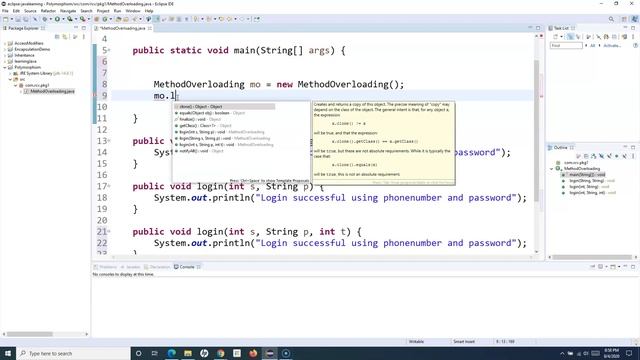The width and height of the screenshot is (640, 360).
Task: Click the editor vertical scrollbar
Action: [x=537, y=131]
